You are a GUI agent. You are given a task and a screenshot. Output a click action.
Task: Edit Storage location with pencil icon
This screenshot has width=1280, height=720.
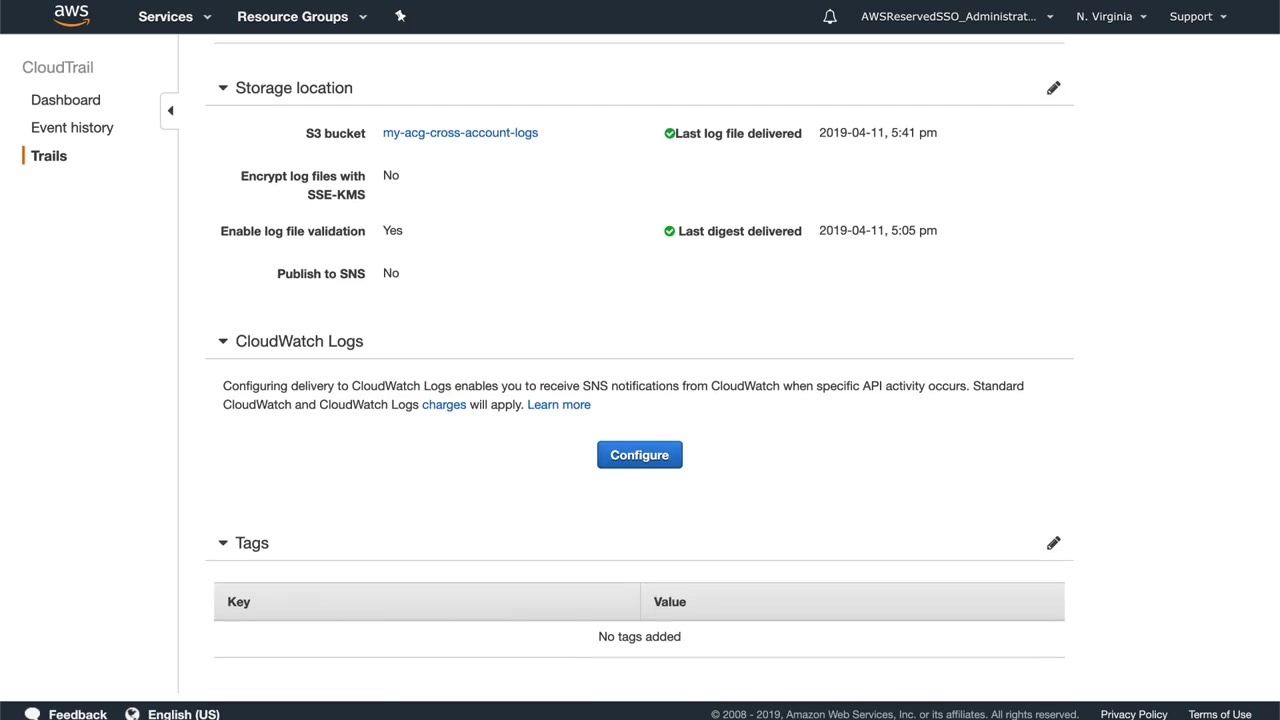click(1053, 88)
